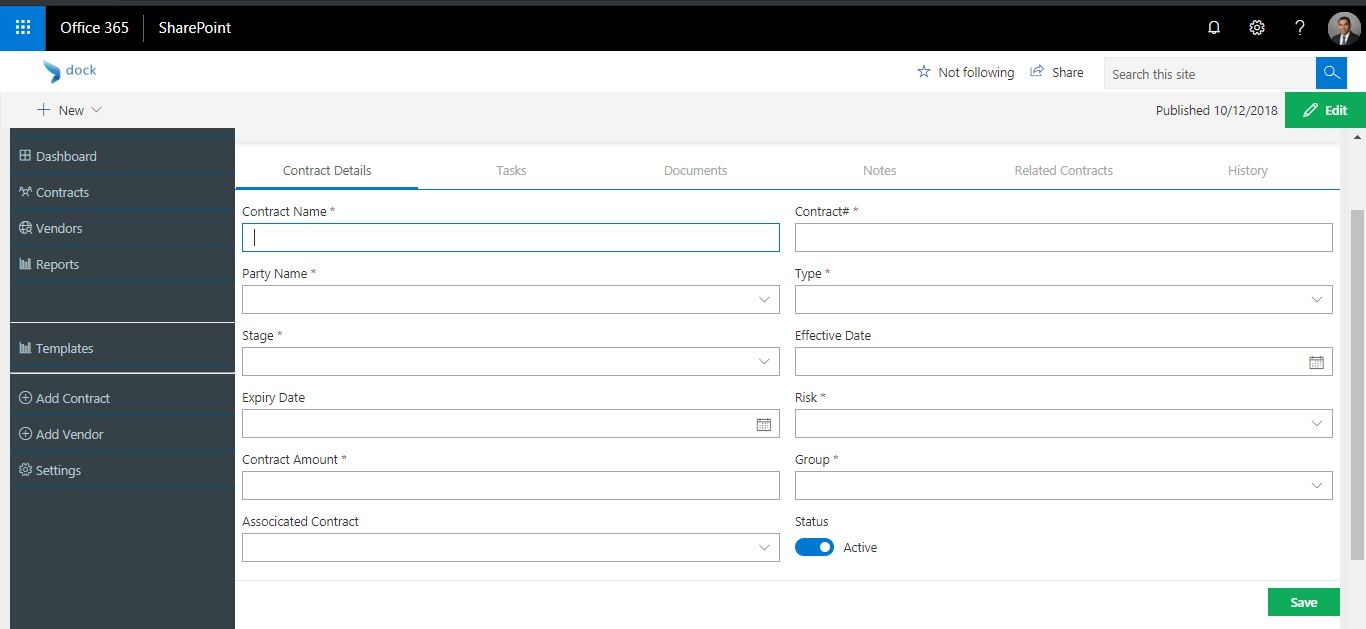Open the Related Contracts tab

click(x=1063, y=170)
